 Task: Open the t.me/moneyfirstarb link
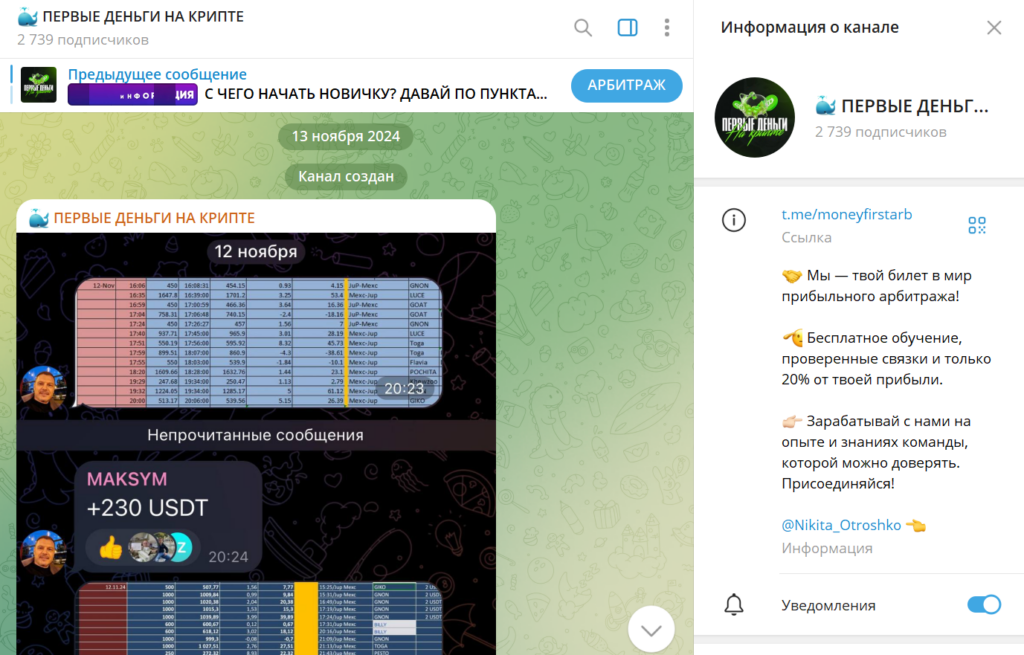(x=846, y=214)
